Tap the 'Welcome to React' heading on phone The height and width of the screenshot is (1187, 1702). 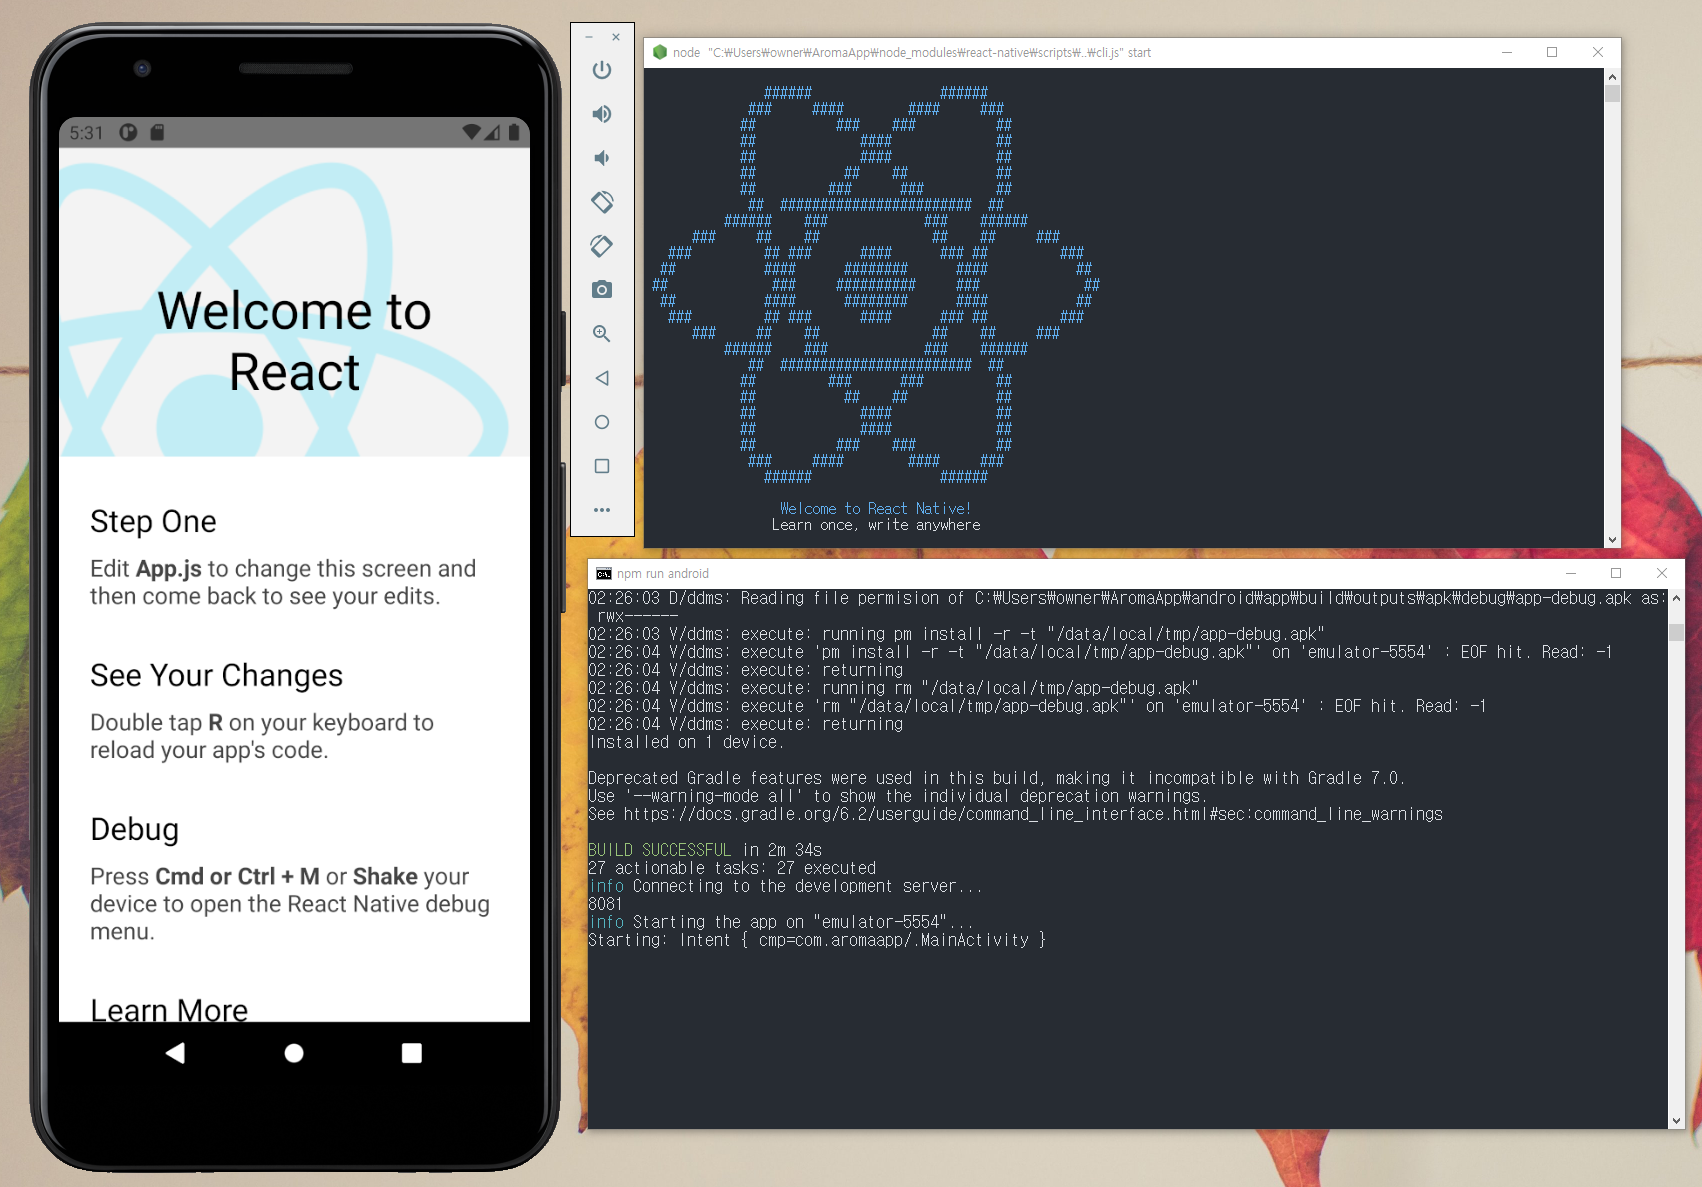point(294,341)
